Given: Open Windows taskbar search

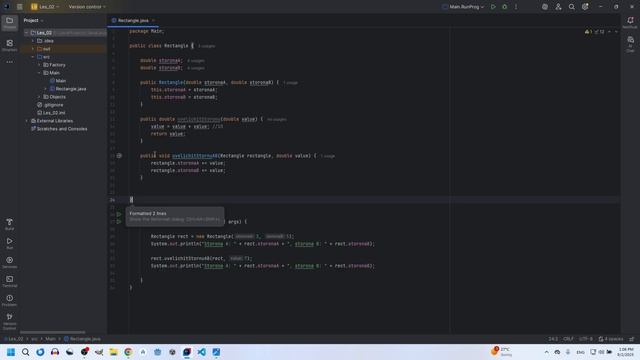Looking at the screenshot, I should 25,352.
